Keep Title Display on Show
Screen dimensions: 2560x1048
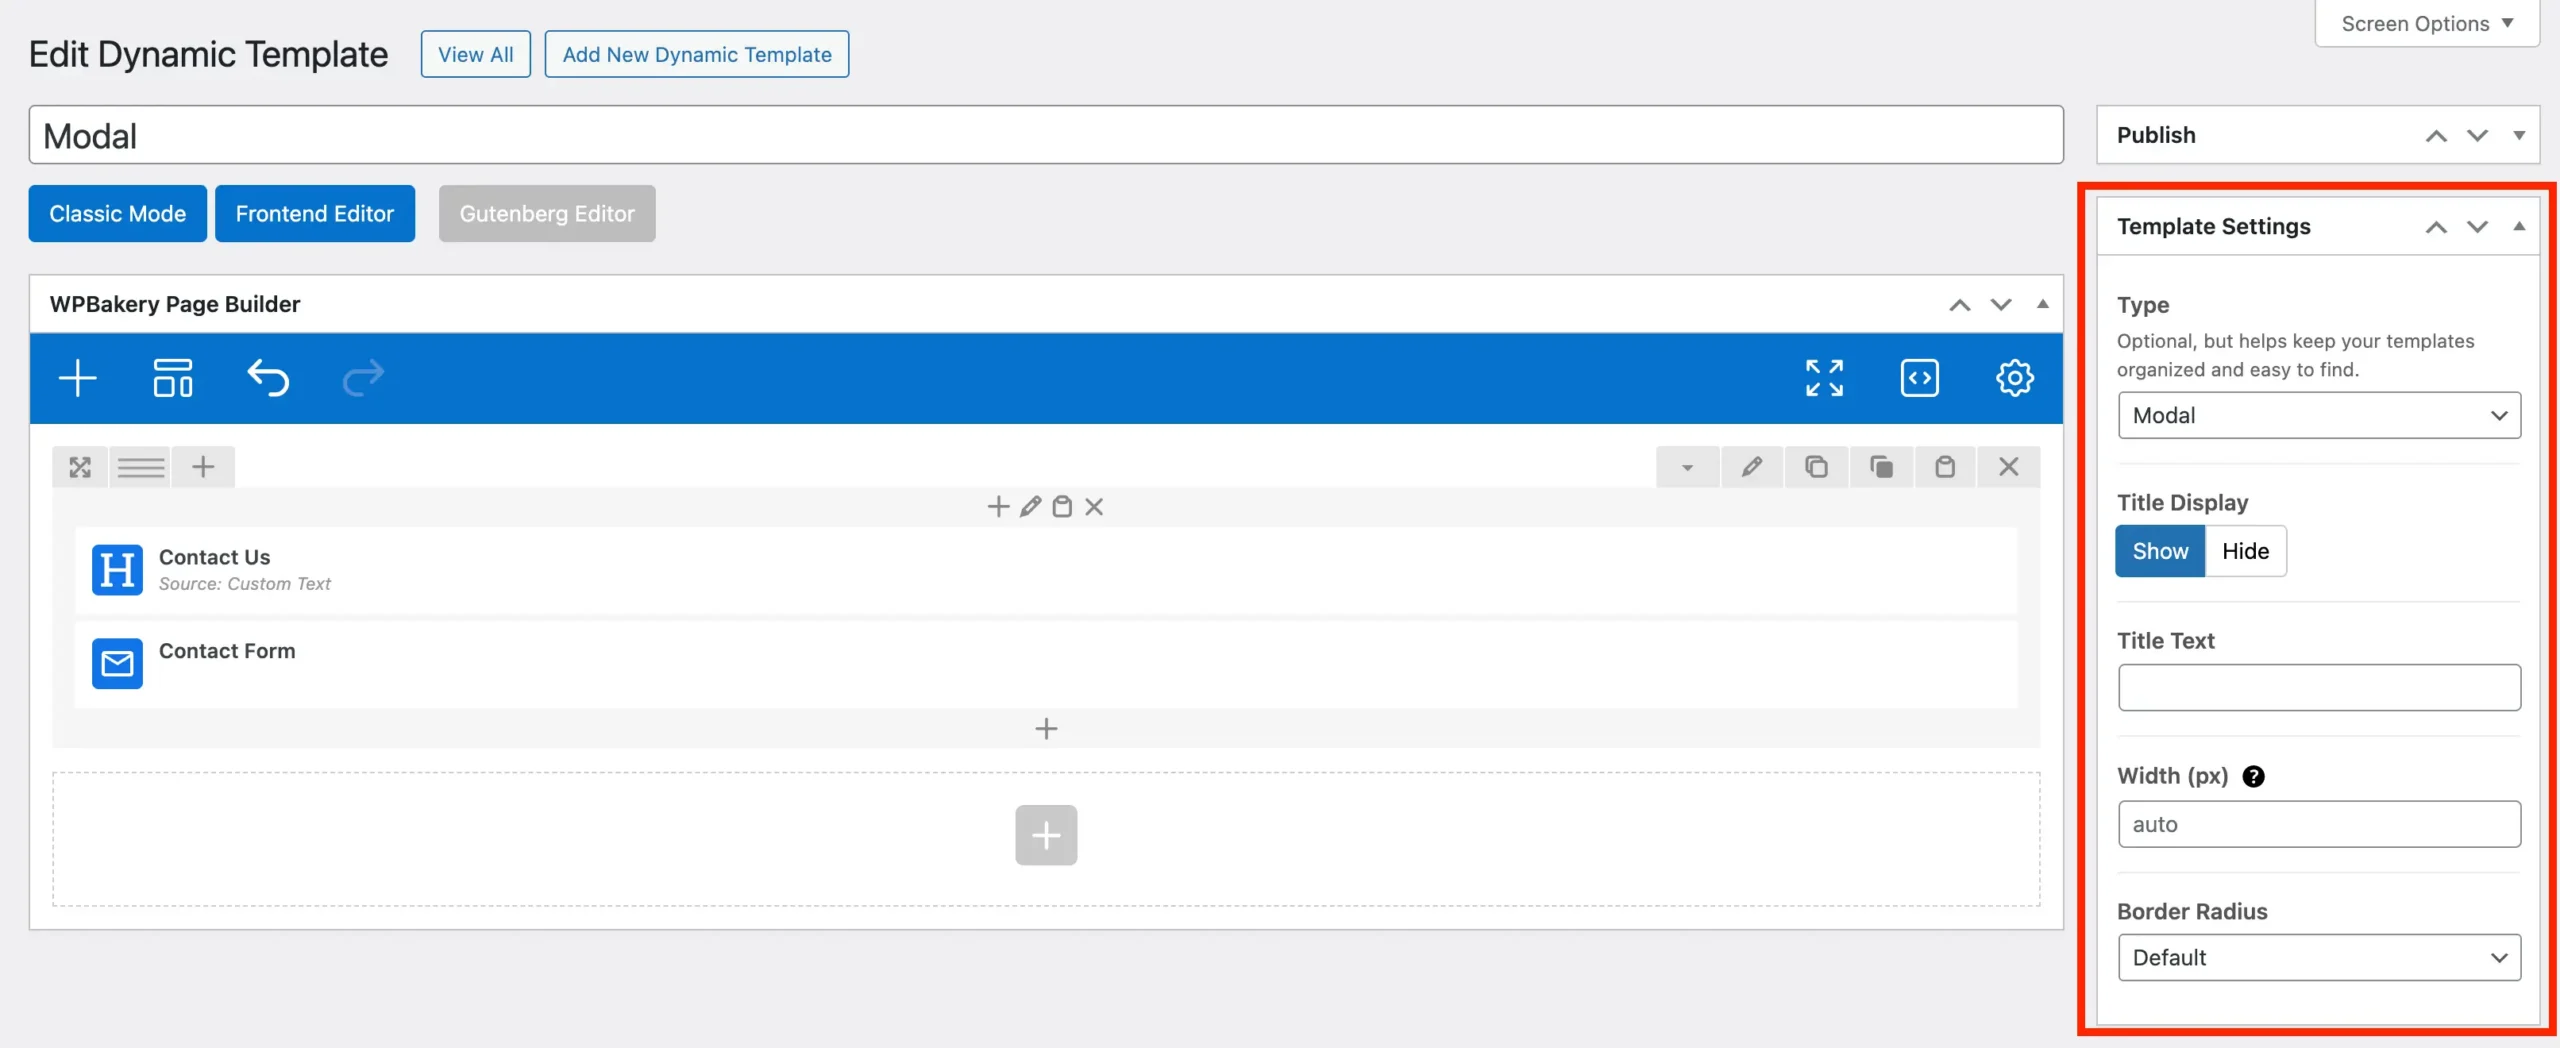click(x=2160, y=551)
